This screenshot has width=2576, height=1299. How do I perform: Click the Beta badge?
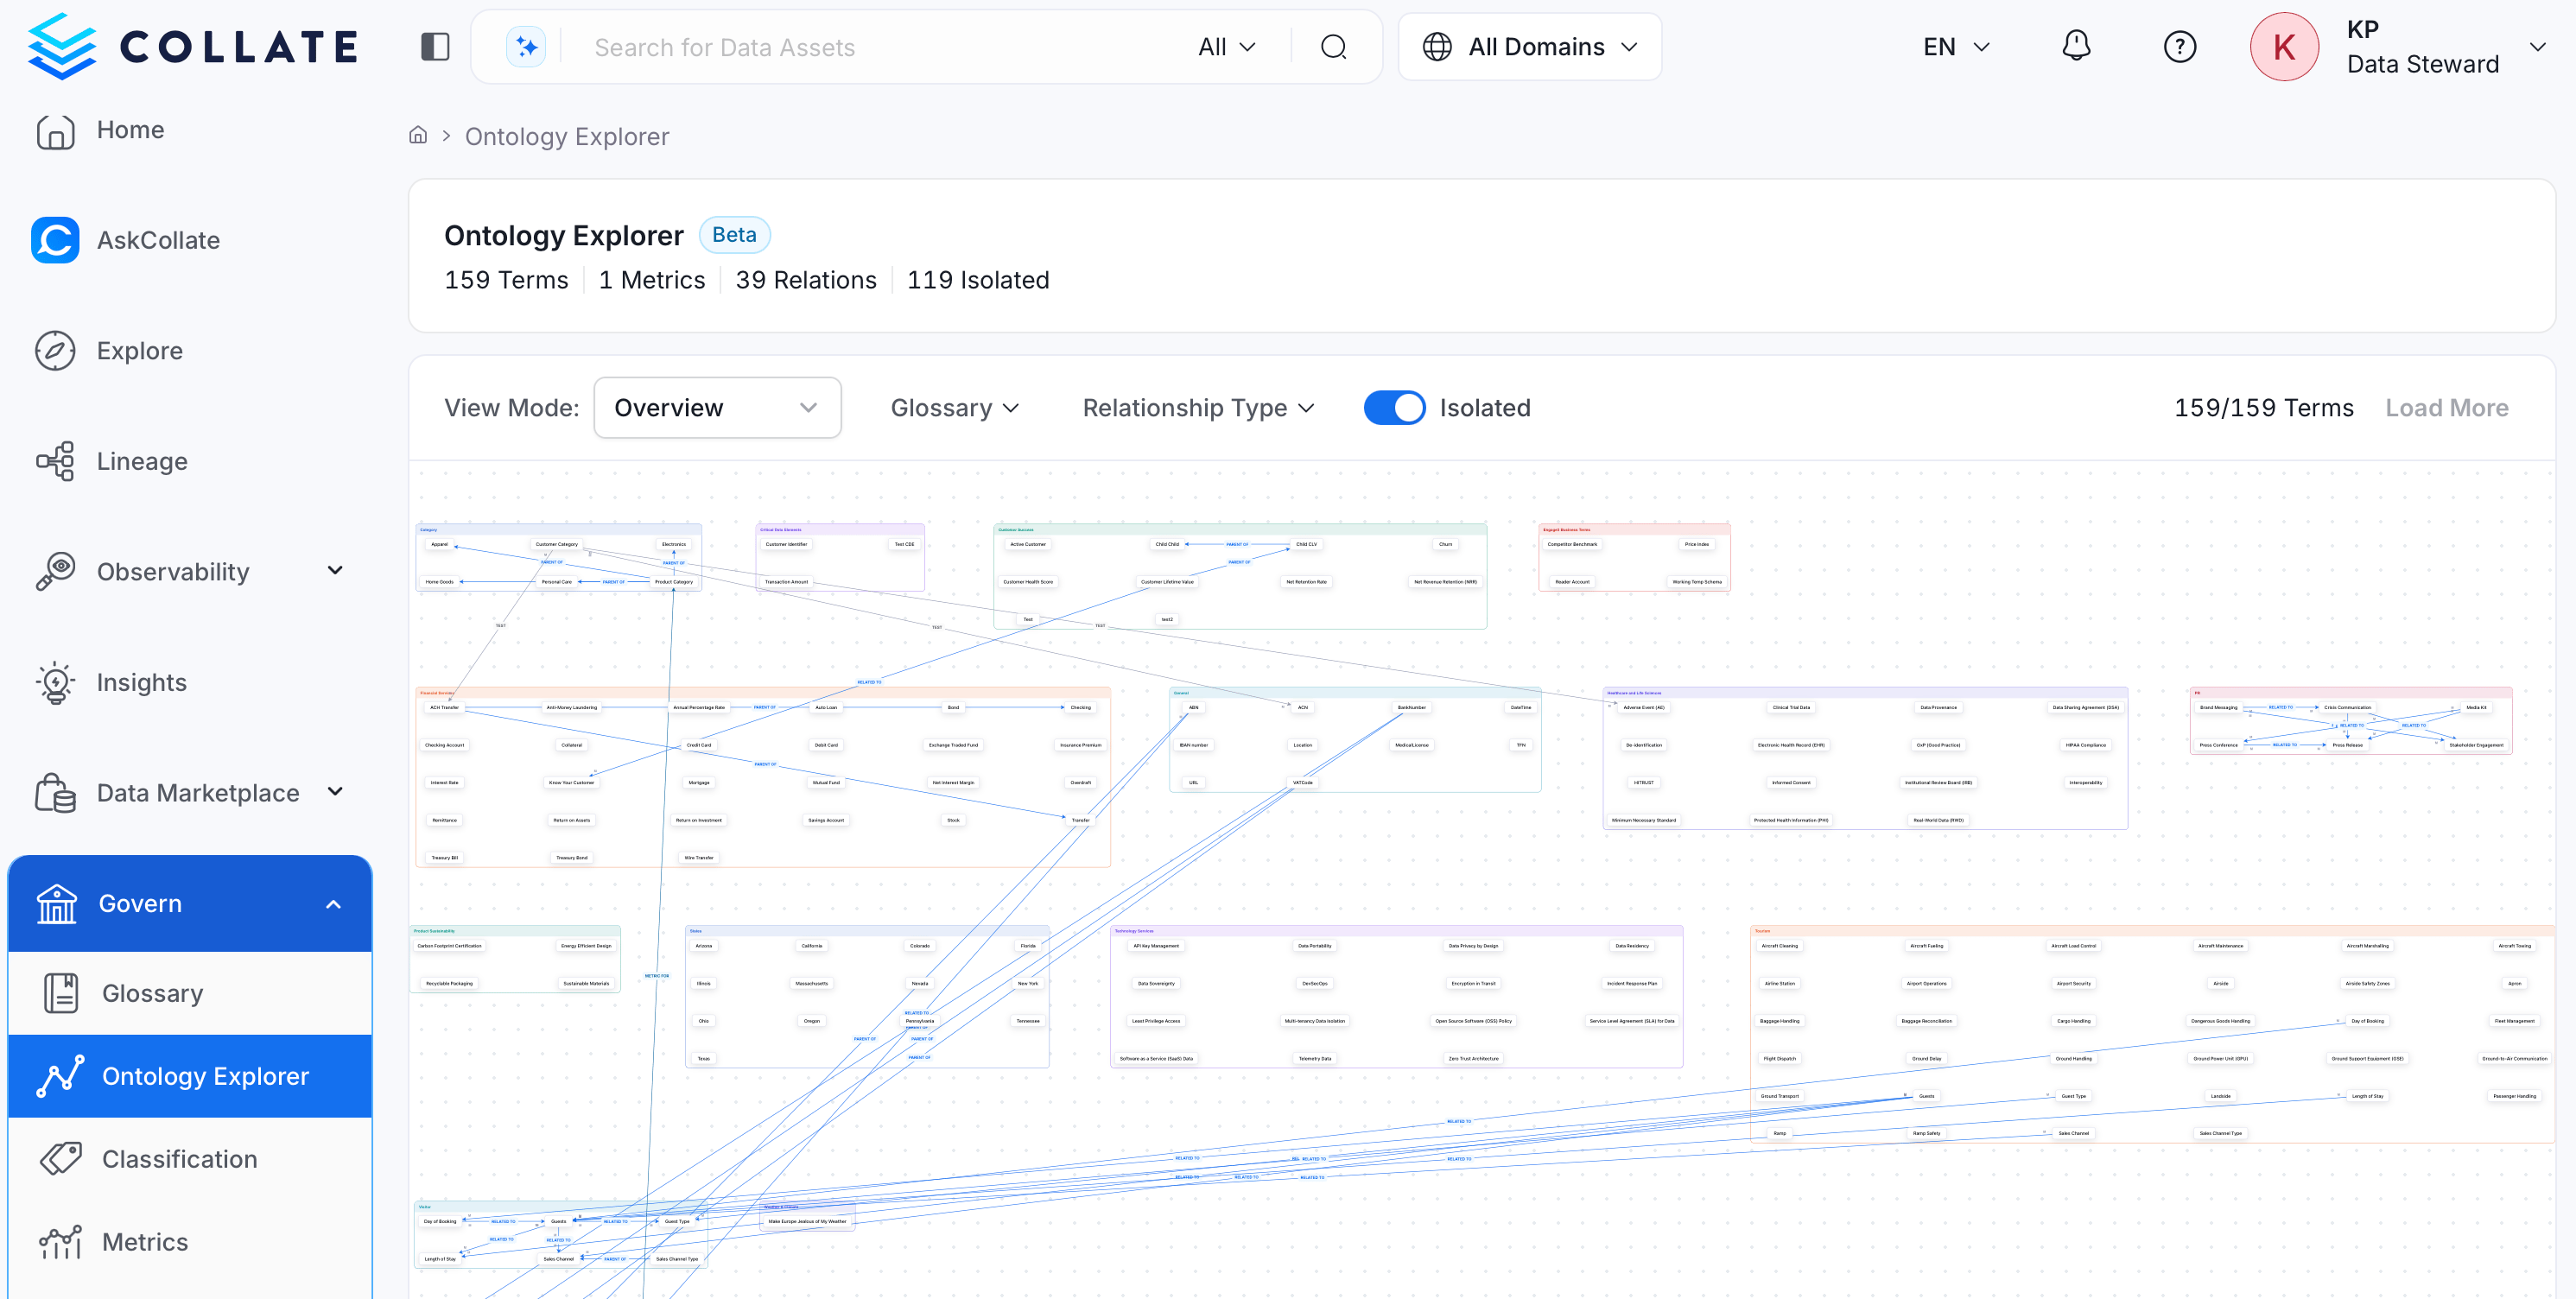[734, 235]
